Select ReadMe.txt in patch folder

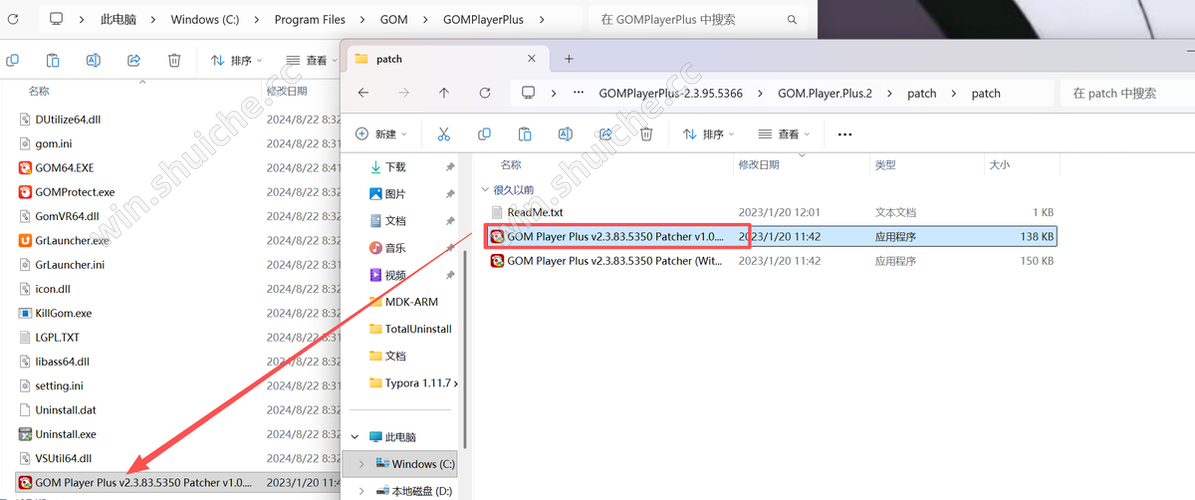(527, 212)
